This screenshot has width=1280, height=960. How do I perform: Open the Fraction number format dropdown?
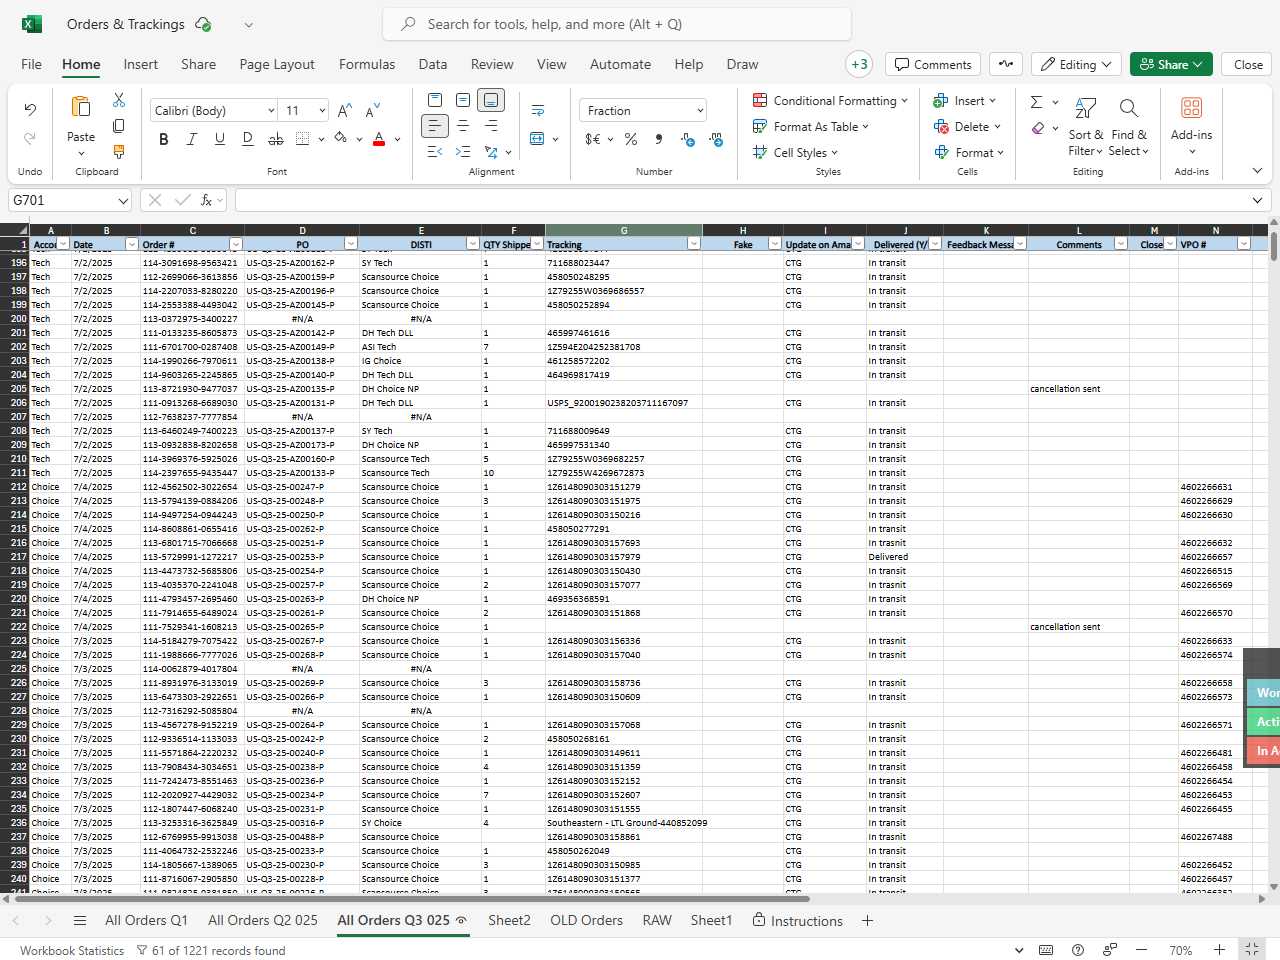[700, 111]
